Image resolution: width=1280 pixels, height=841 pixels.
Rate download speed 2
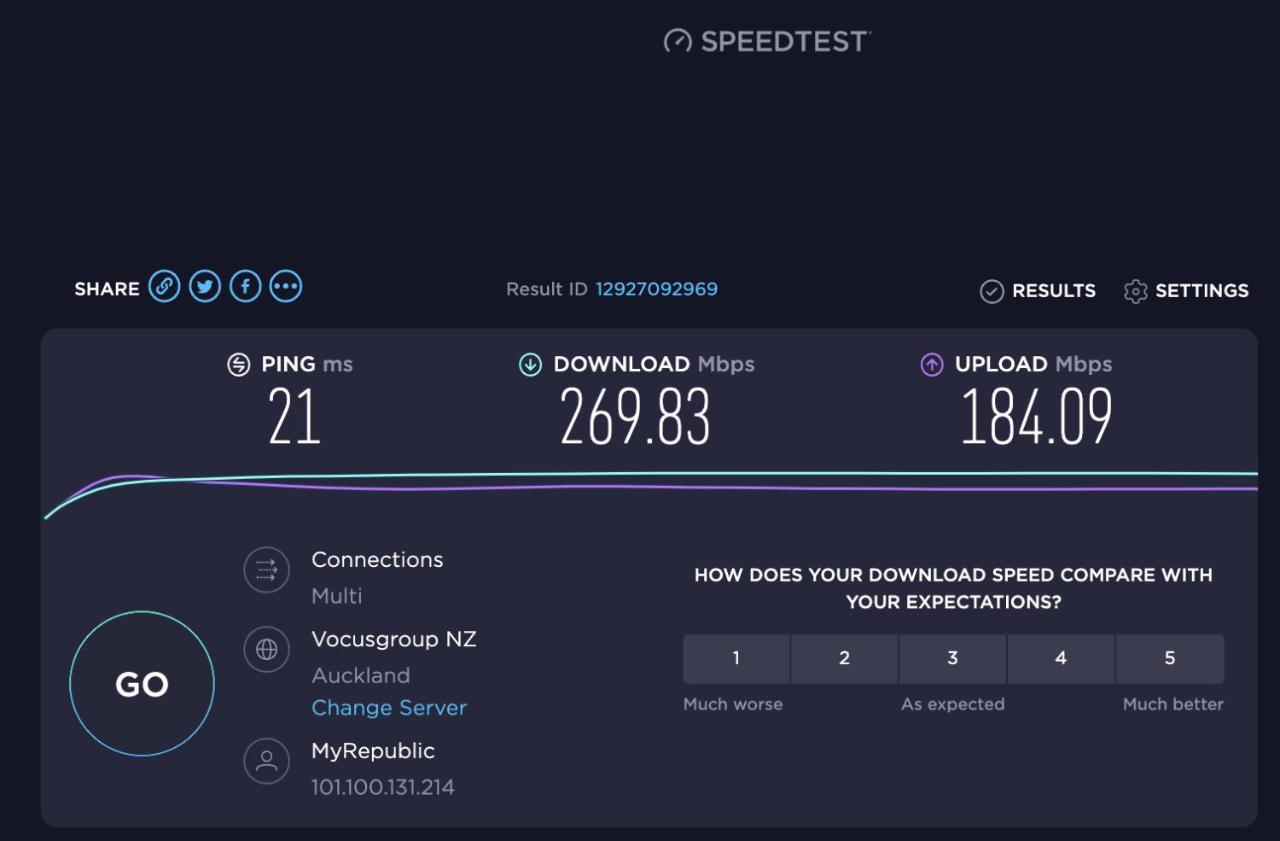pos(844,658)
